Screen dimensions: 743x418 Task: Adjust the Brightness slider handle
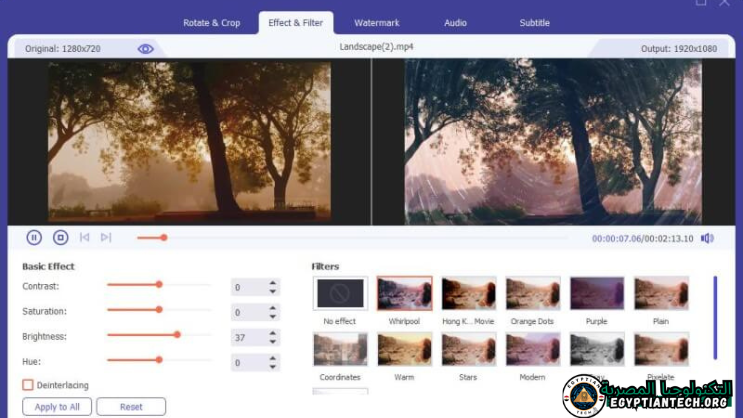pyautogui.click(x=177, y=335)
